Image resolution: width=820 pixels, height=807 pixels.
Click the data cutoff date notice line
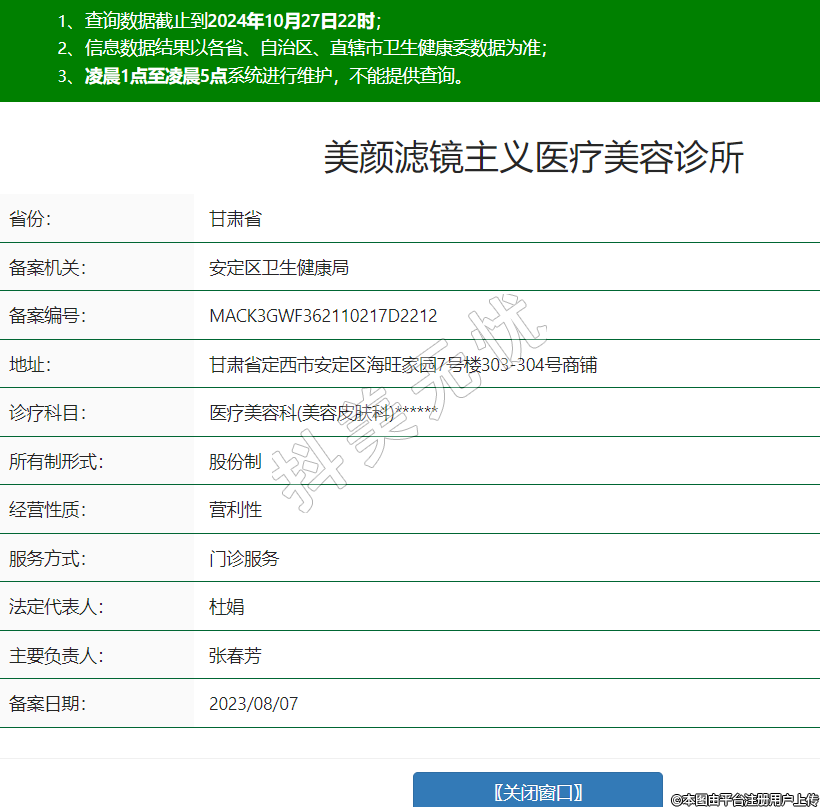(x=220, y=20)
